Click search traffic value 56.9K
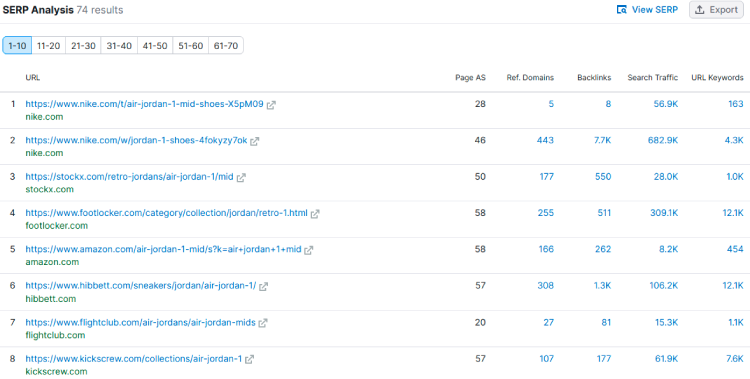The image size is (750, 379). coord(666,104)
